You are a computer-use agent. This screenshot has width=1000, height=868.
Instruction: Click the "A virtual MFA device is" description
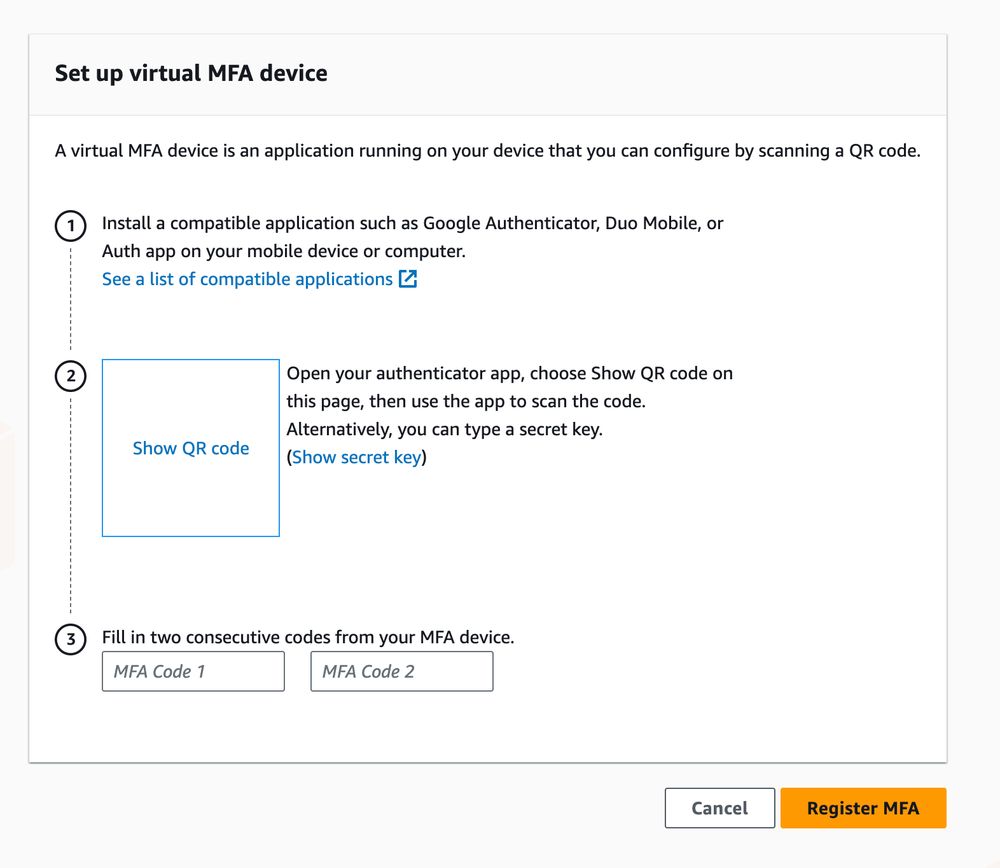pyautogui.click(x=487, y=152)
